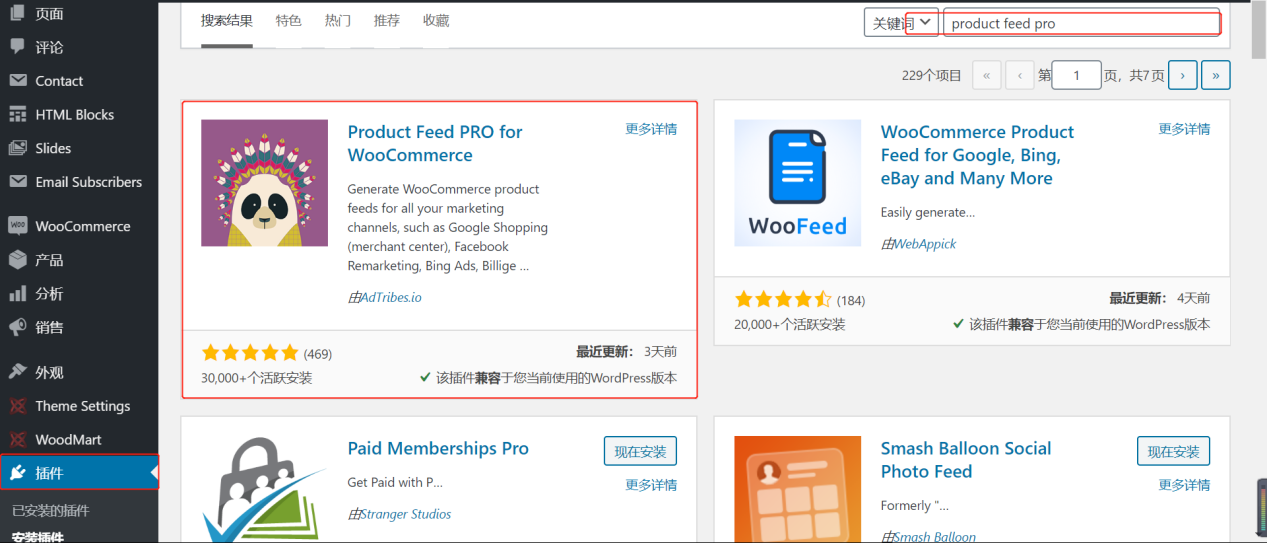
Task: Go to the previous page arrow
Action: (x=1020, y=75)
